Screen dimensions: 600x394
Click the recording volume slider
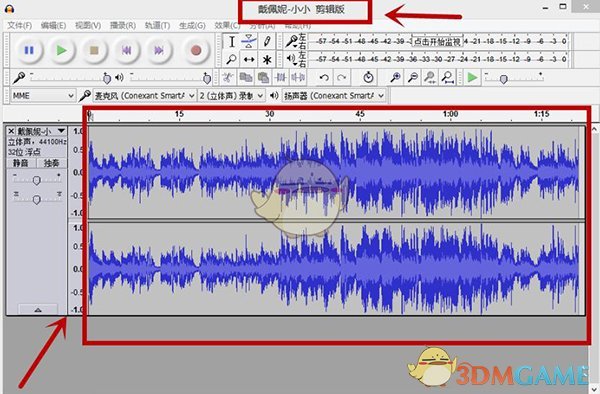69,78
